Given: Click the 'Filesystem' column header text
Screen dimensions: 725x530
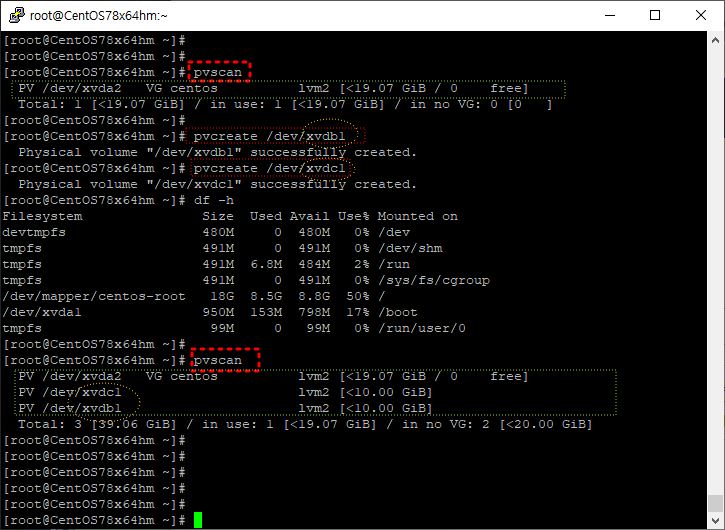Looking at the screenshot, I should (43, 216).
